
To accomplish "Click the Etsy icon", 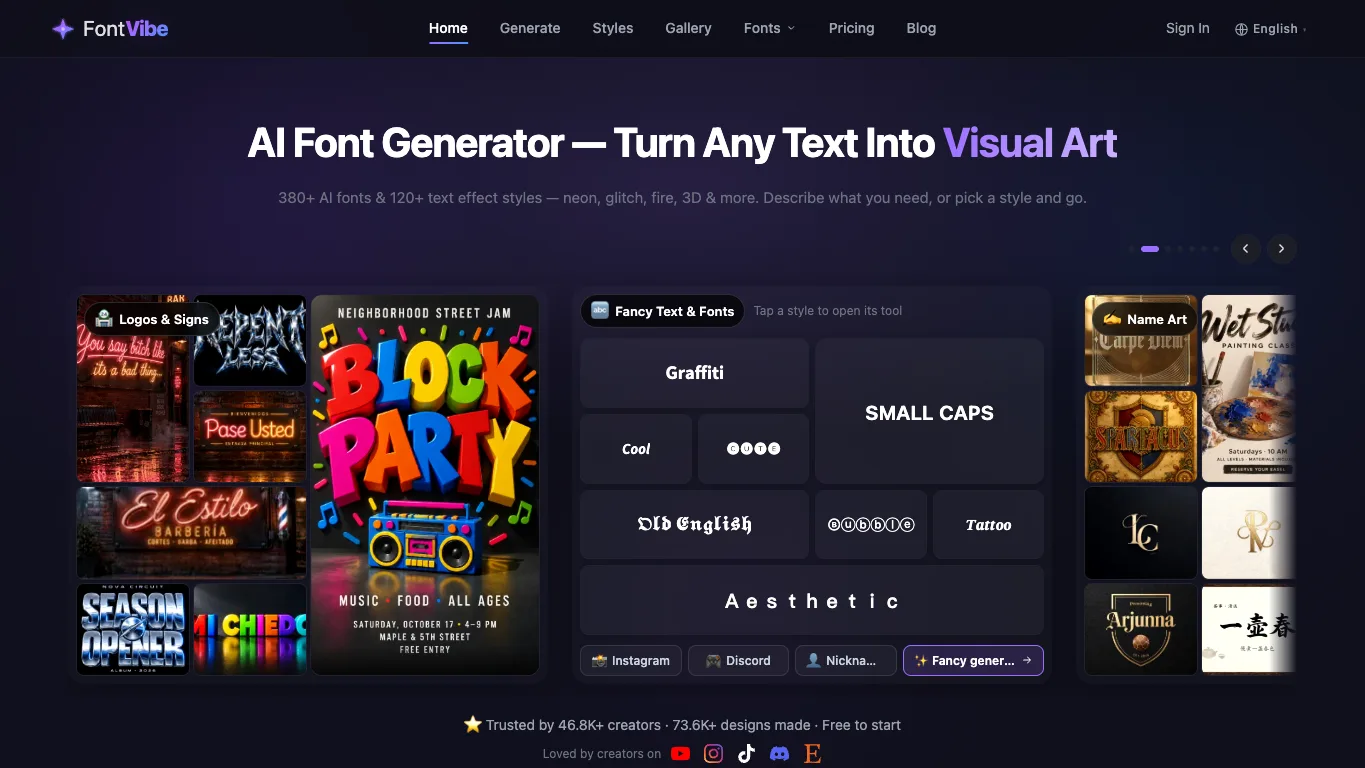I will [x=812, y=754].
